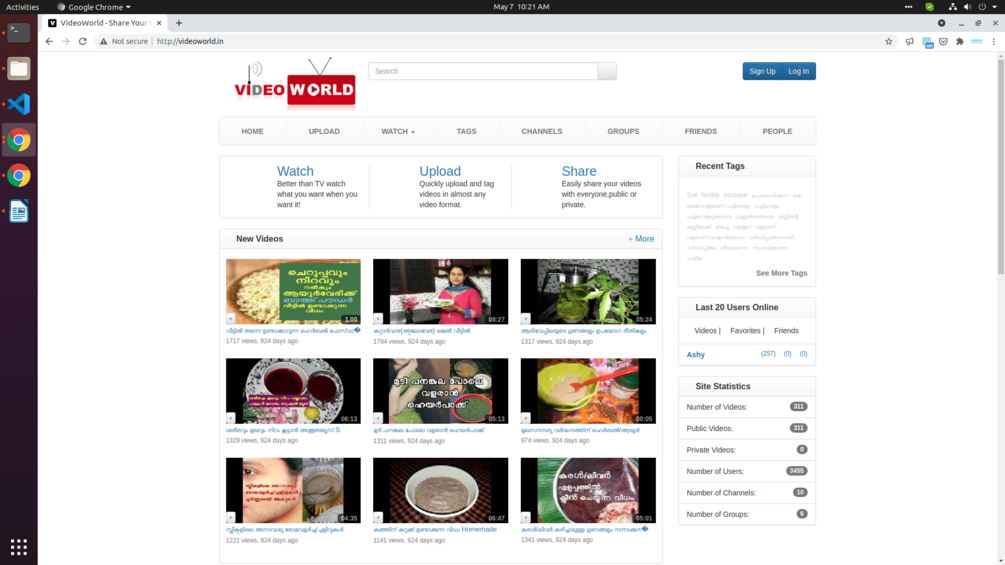Open a new Chrome tab
The image size is (1005, 565).
coord(179,23)
